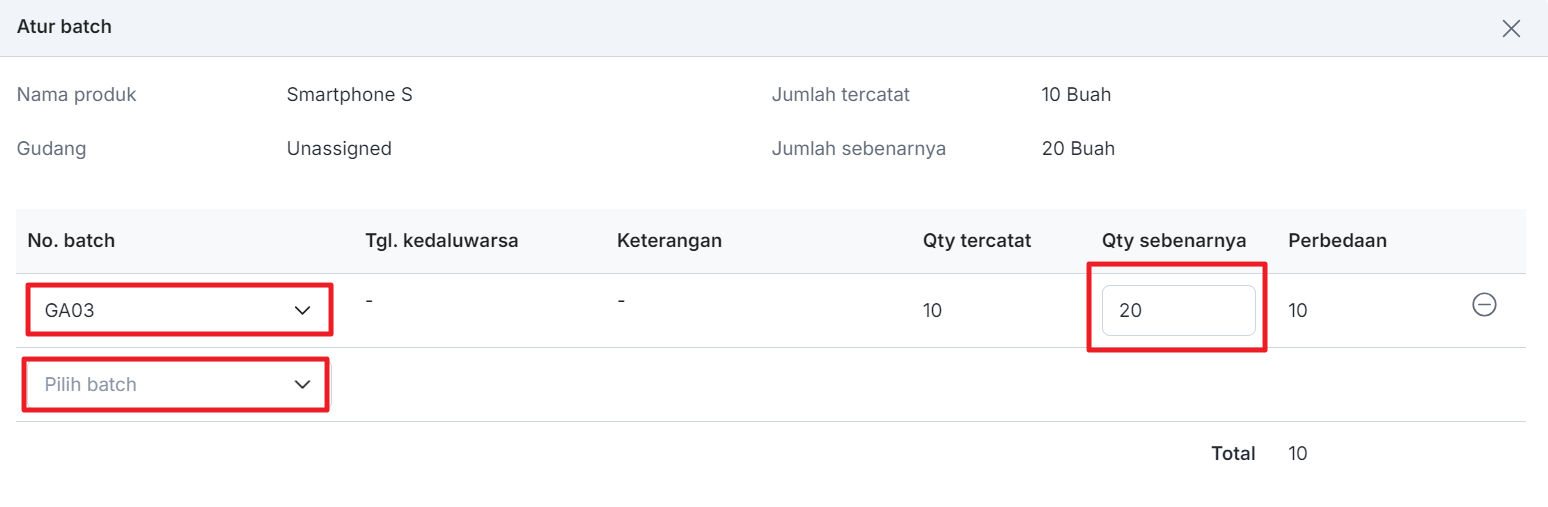This screenshot has width=1548, height=507.
Task: Select the Keterangan column header
Action: coord(669,241)
